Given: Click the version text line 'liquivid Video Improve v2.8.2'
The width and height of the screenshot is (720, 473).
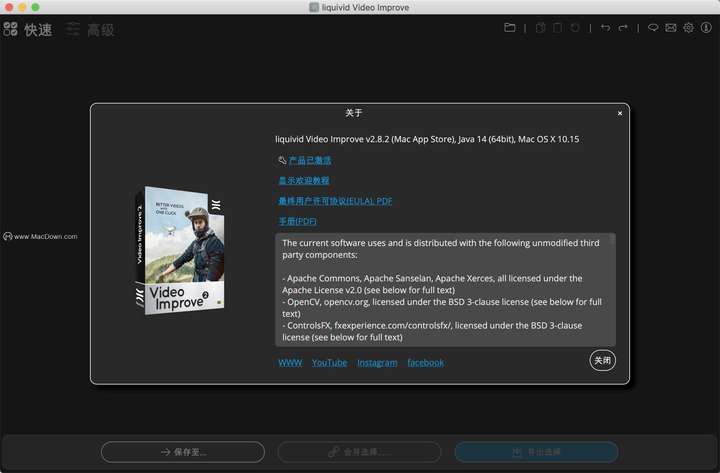Looking at the screenshot, I should coord(427,139).
